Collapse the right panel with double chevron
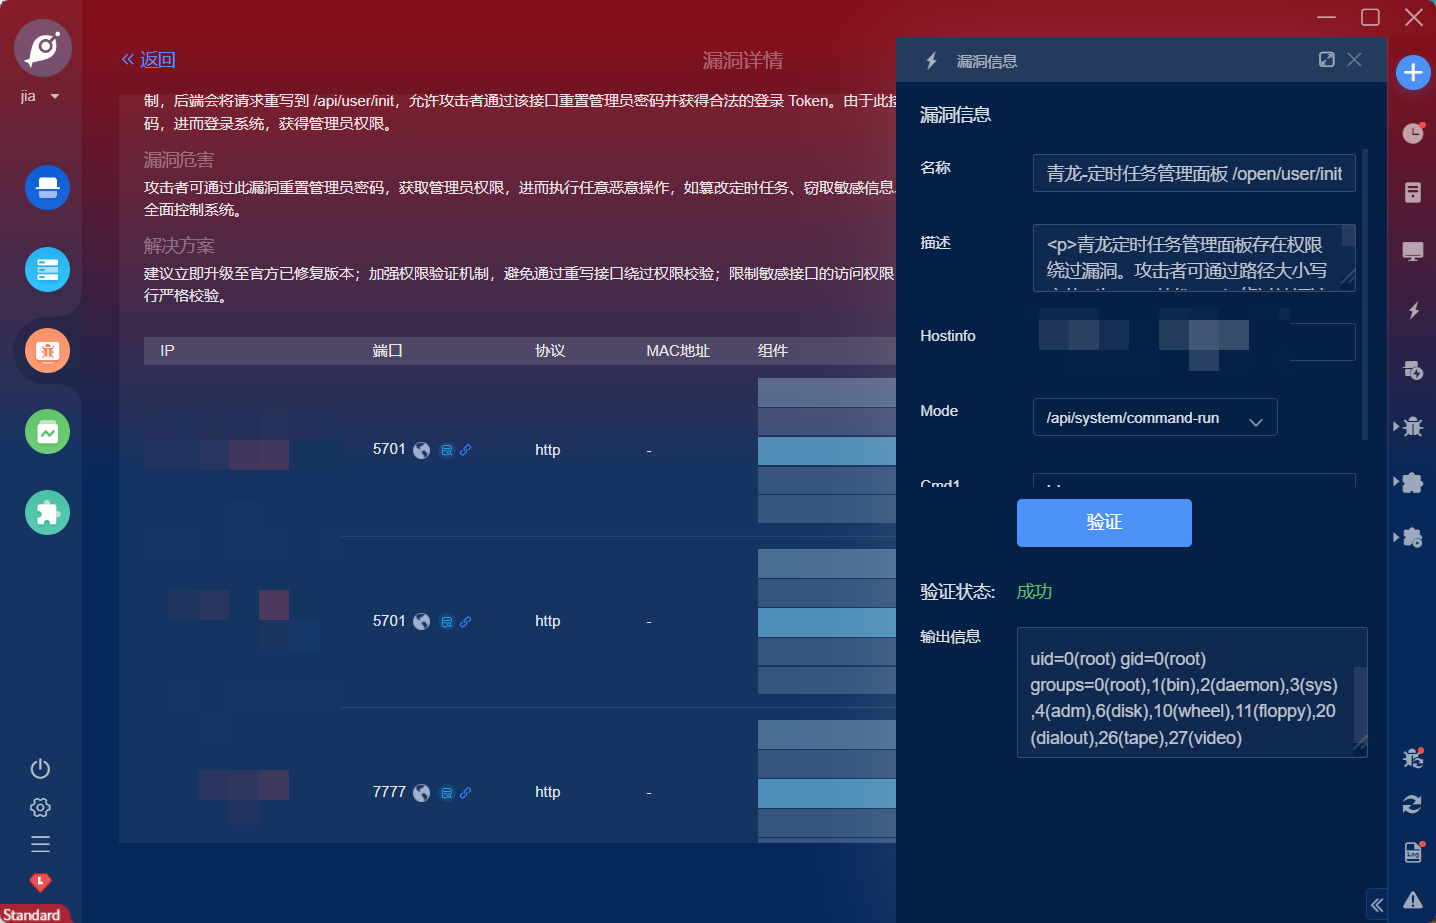1436x923 pixels. 1377,905
